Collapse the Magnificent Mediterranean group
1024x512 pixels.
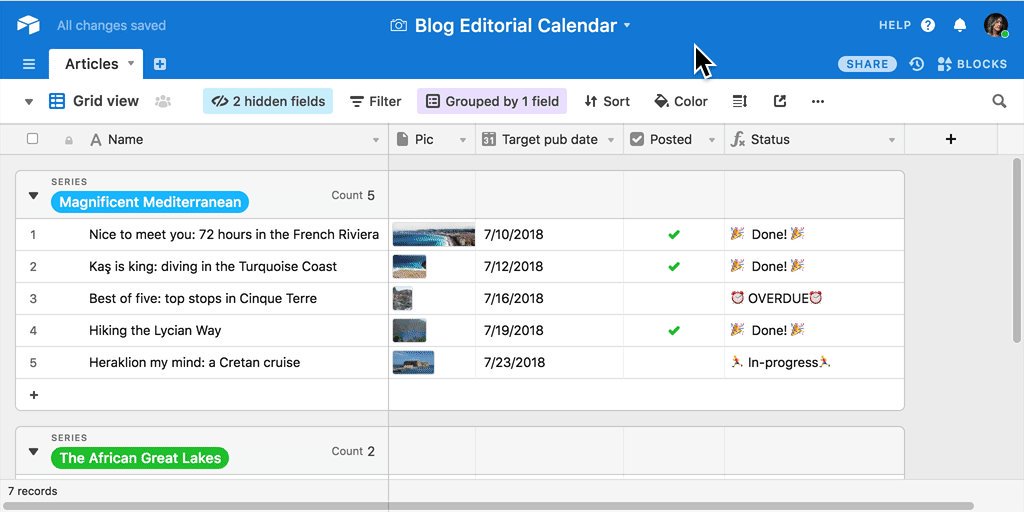point(33,196)
